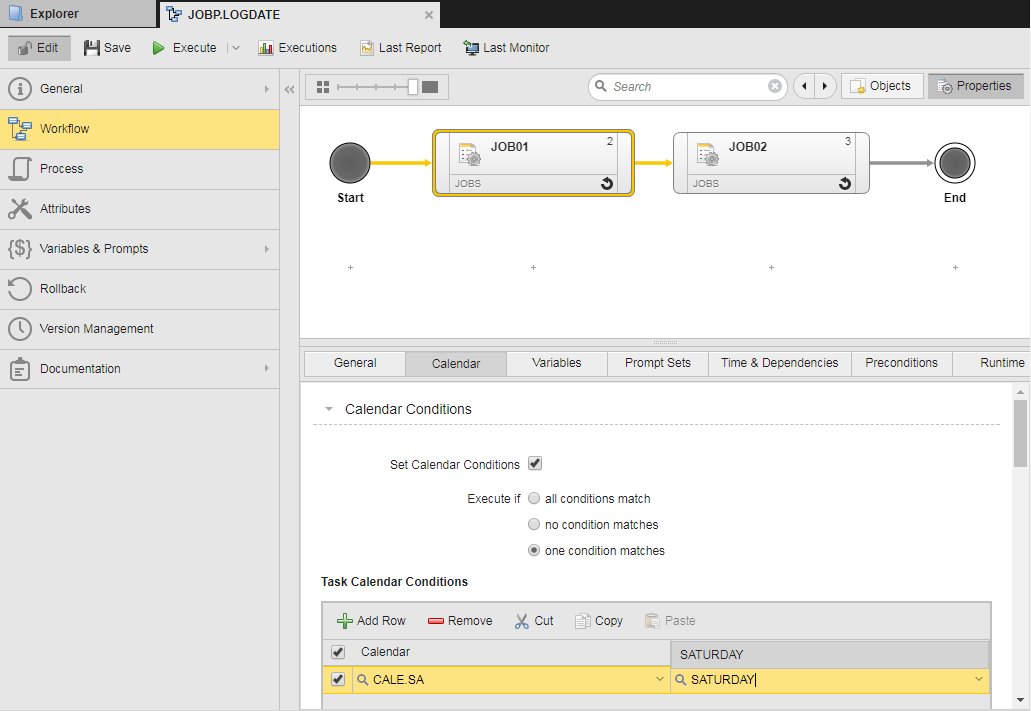The height and width of the screenshot is (711, 1031).
Task: Open Time & Dependencies tab
Action: click(x=779, y=363)
